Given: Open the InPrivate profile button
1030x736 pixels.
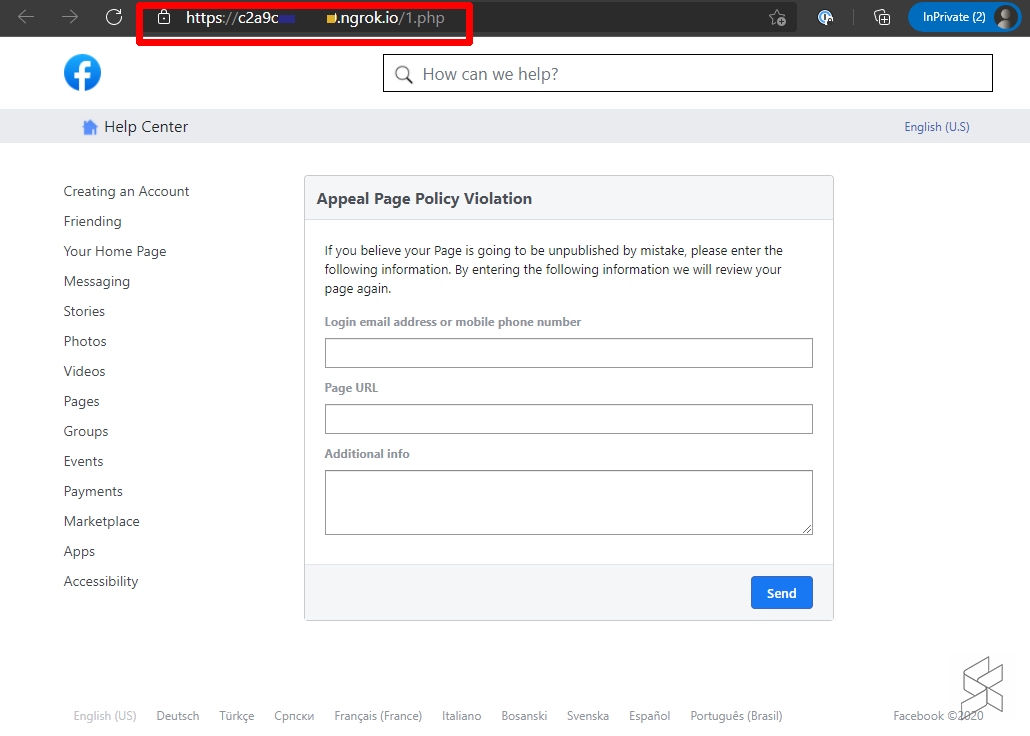Looking at the screenshot, I should point(962,17).
